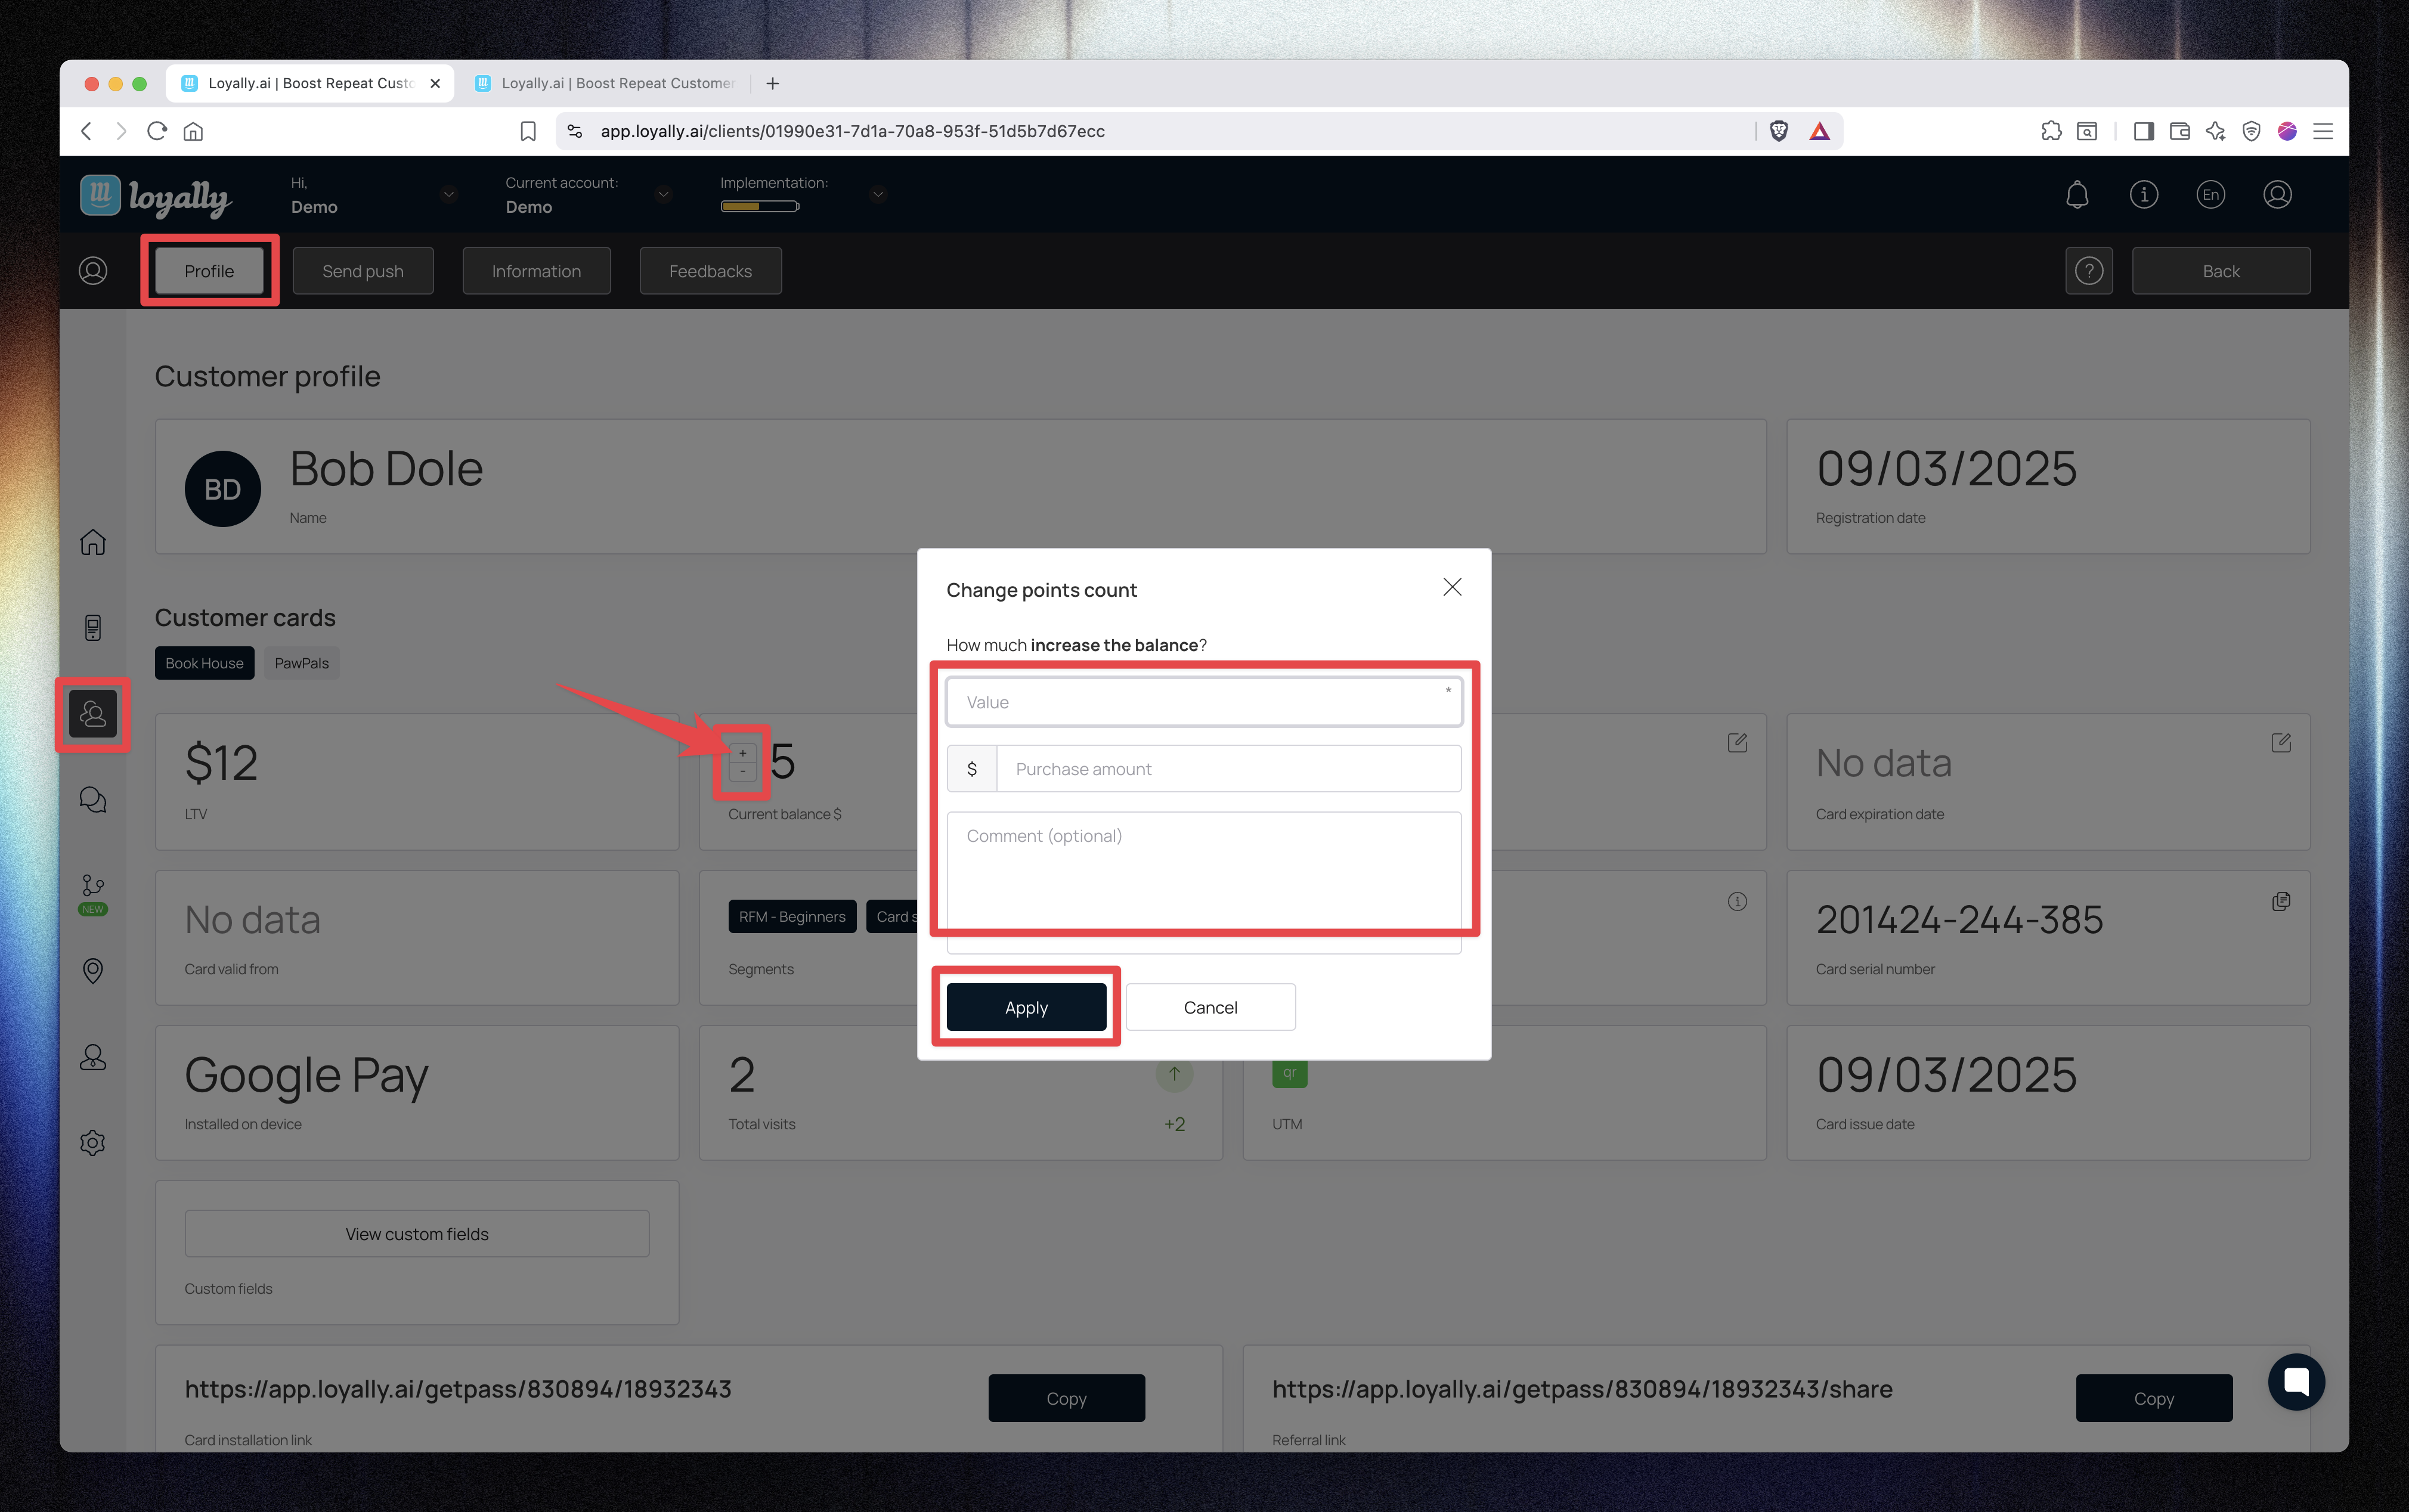Click Cancel in the points dialog
This screenshot has width=2409, height=1512.
point(1210,1007)
